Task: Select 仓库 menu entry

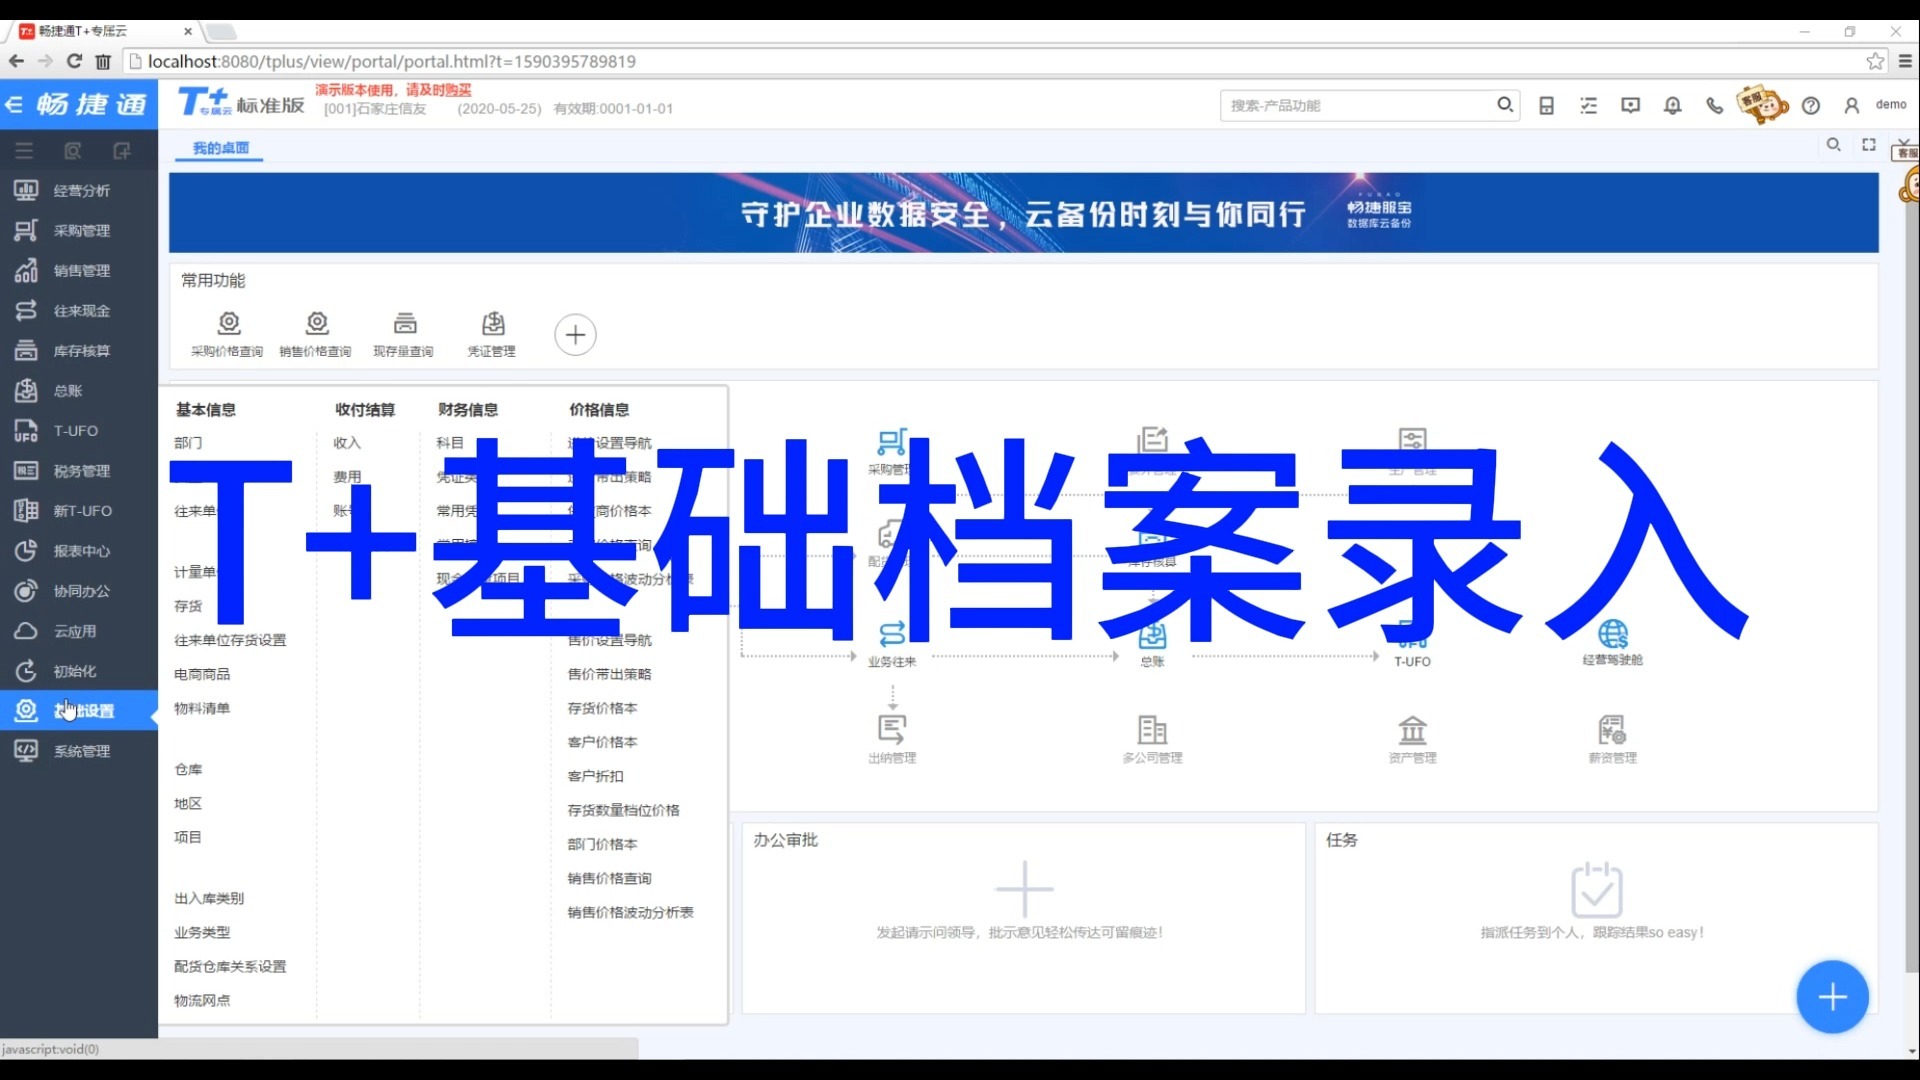Action: point(188,769)
